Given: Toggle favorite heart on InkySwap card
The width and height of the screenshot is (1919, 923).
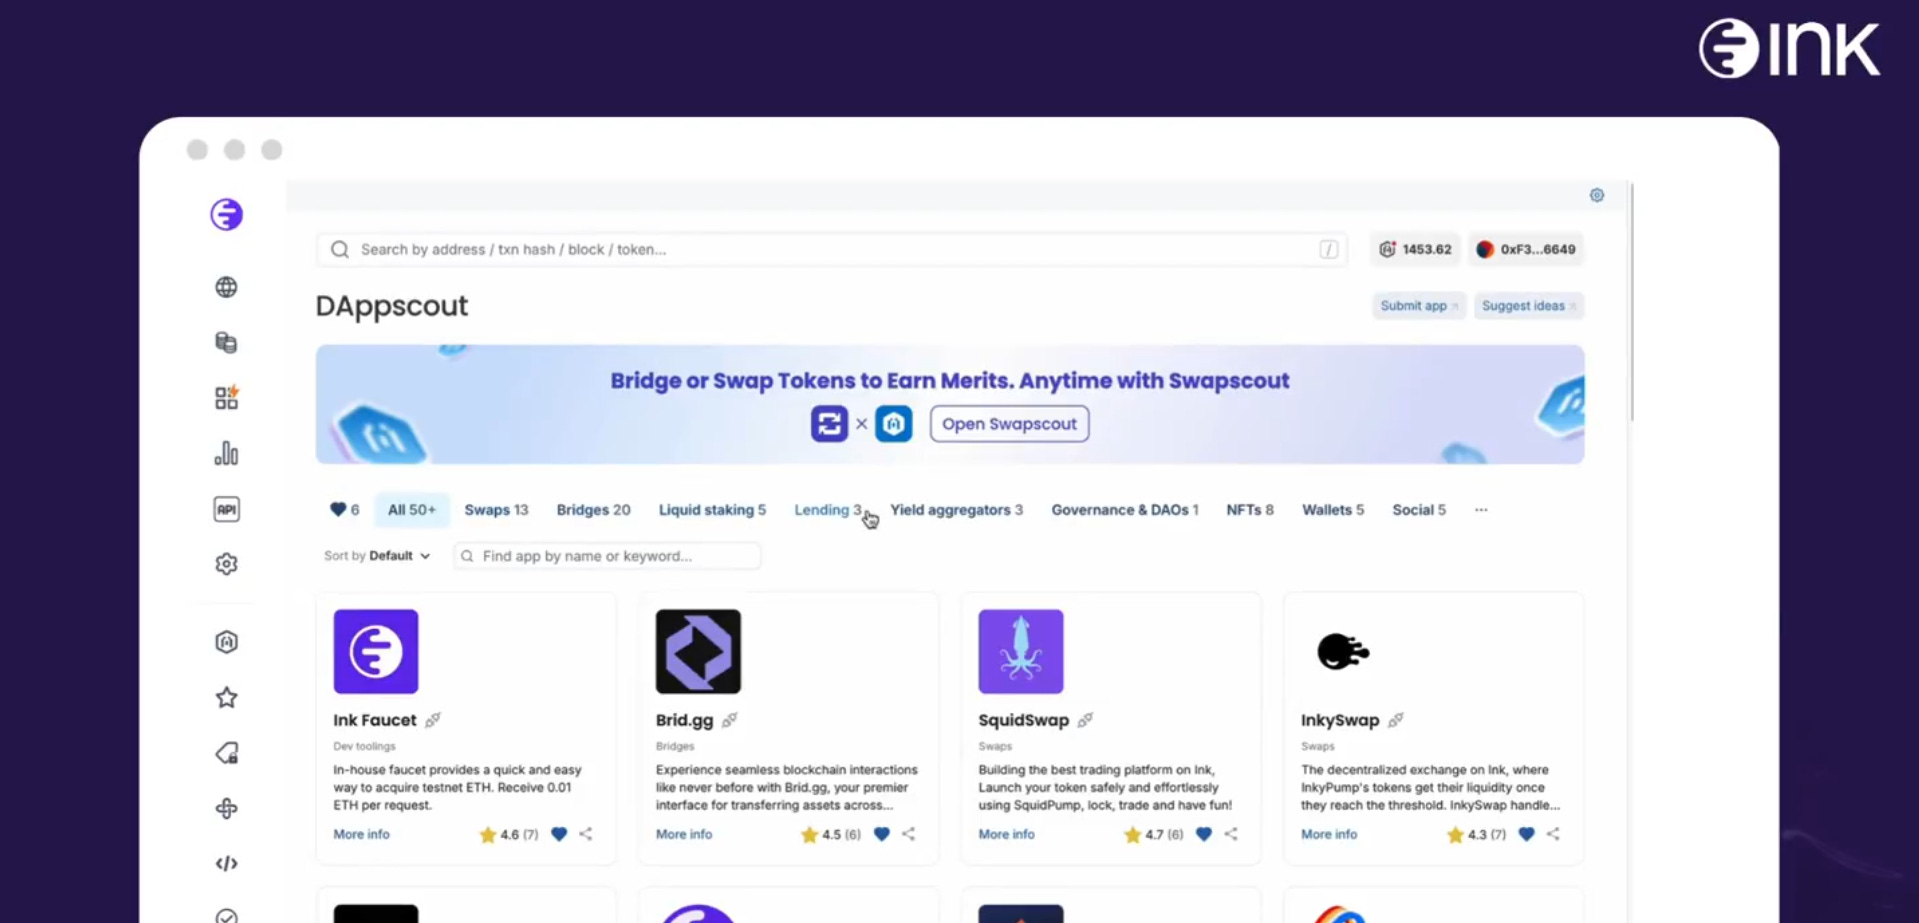Looking at the screenshot, I should (x=1526, y=834).
